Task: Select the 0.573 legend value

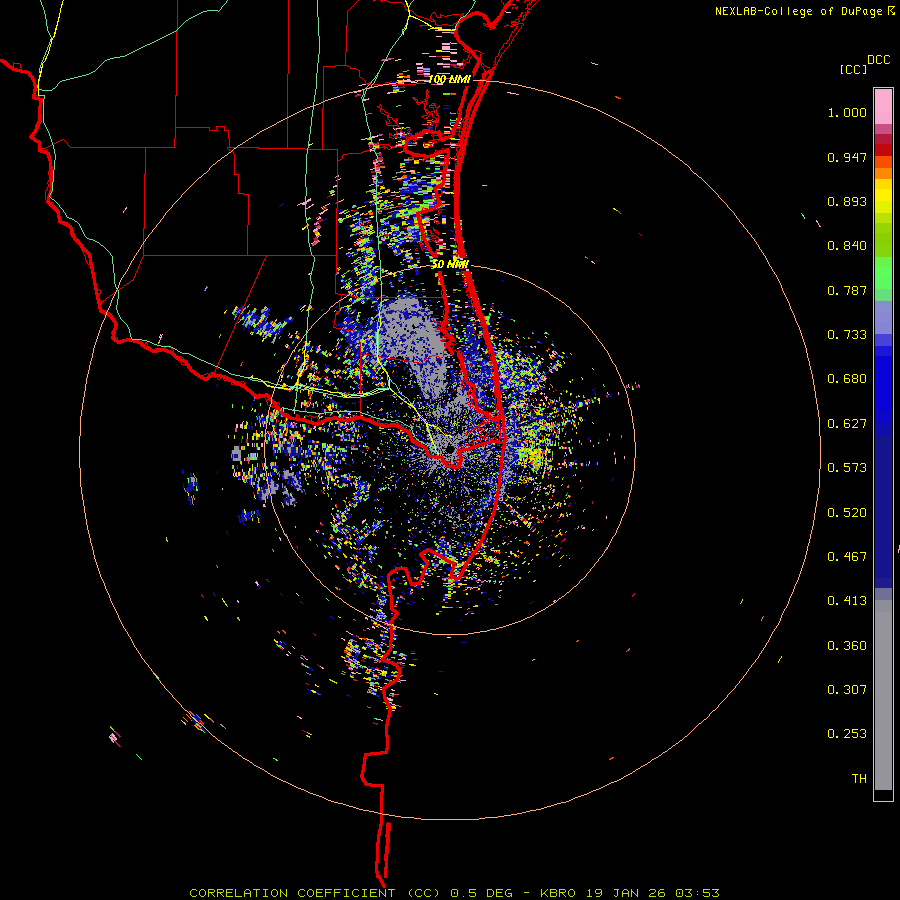Action: coord(847,468)
